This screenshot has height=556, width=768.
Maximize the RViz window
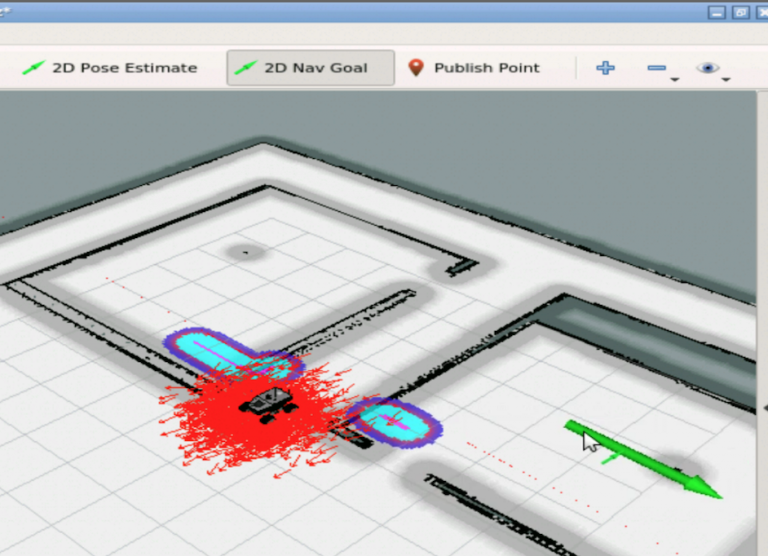pos(741,12)
